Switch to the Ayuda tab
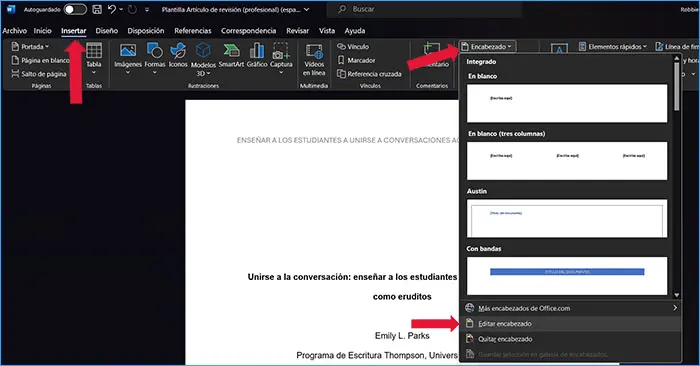Image resolution: width=700 pixels, height=366 pixels. coord(355,31)
